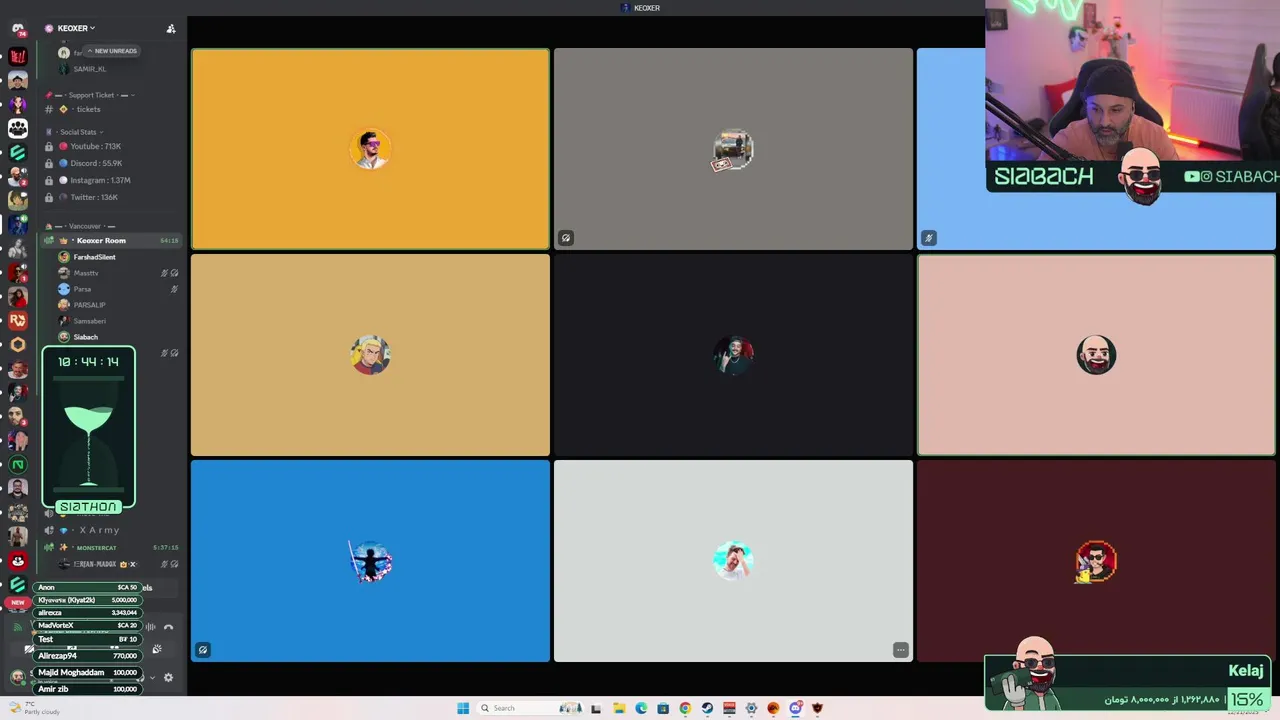This screenshot has height=720, width=1280.
Task: Select the gray video tile participant
Action: 733,149
